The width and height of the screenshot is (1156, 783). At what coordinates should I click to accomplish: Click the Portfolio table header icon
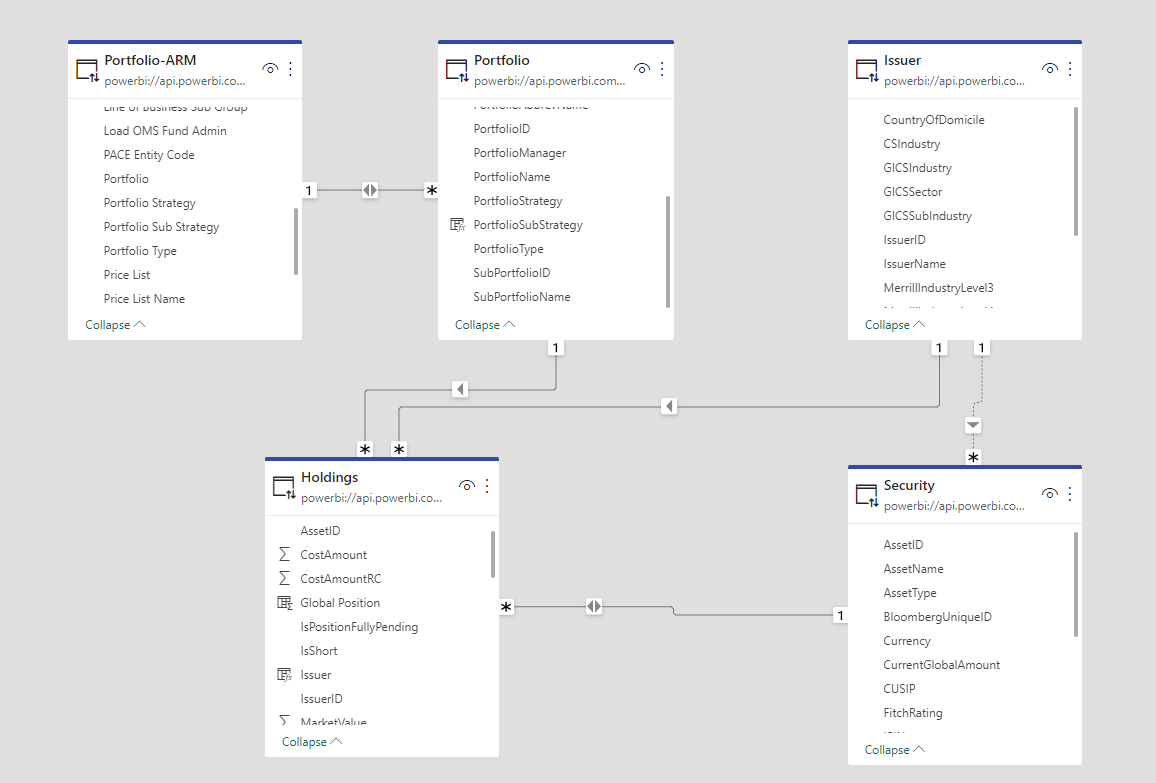(457, 70)
